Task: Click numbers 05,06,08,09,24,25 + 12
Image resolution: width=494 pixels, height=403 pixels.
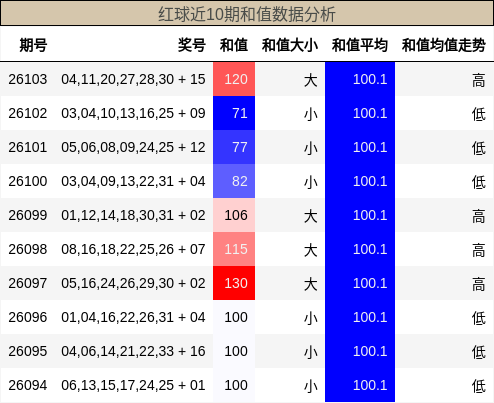Action: tap(133, 147)
